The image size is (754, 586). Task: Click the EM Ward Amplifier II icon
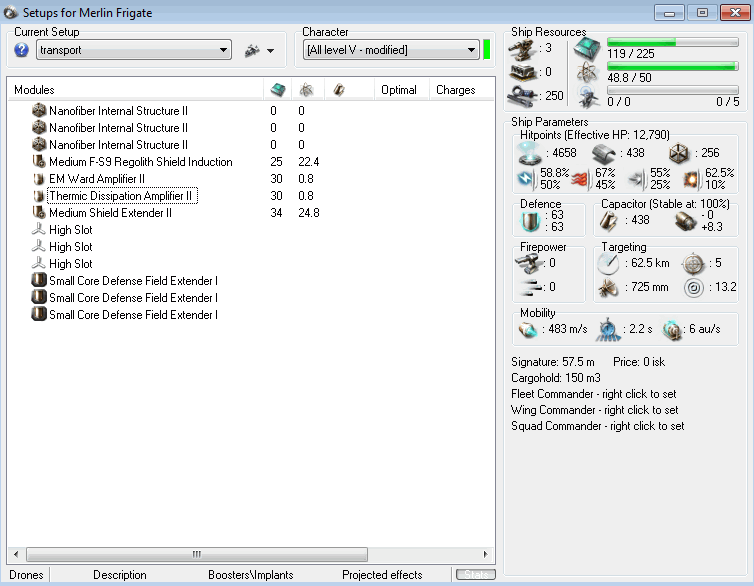coord(39,179)
